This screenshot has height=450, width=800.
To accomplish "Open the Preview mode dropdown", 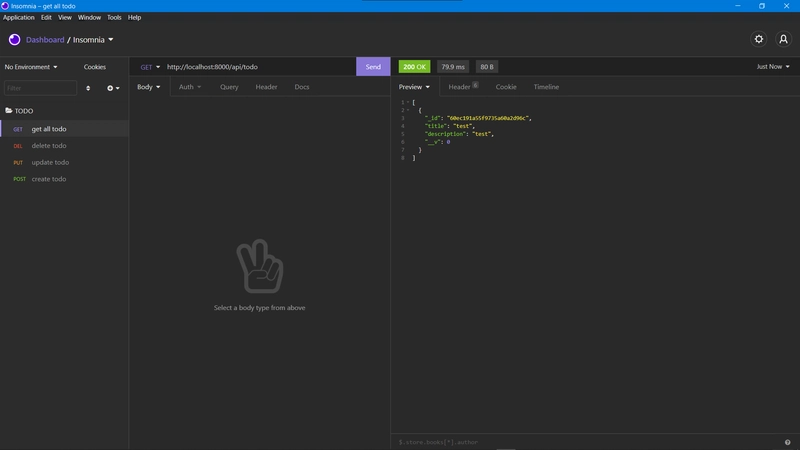I will point(414,87).
